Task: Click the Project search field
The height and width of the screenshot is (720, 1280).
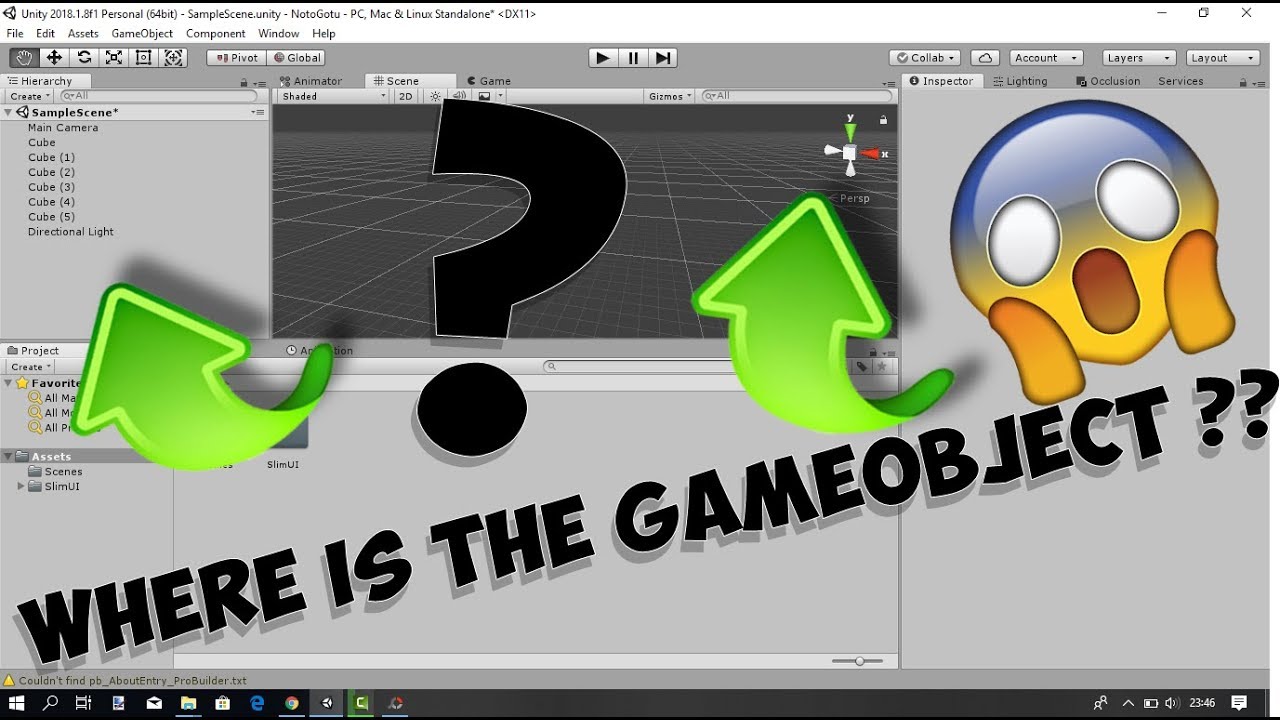Action: [x=693, y=367]
